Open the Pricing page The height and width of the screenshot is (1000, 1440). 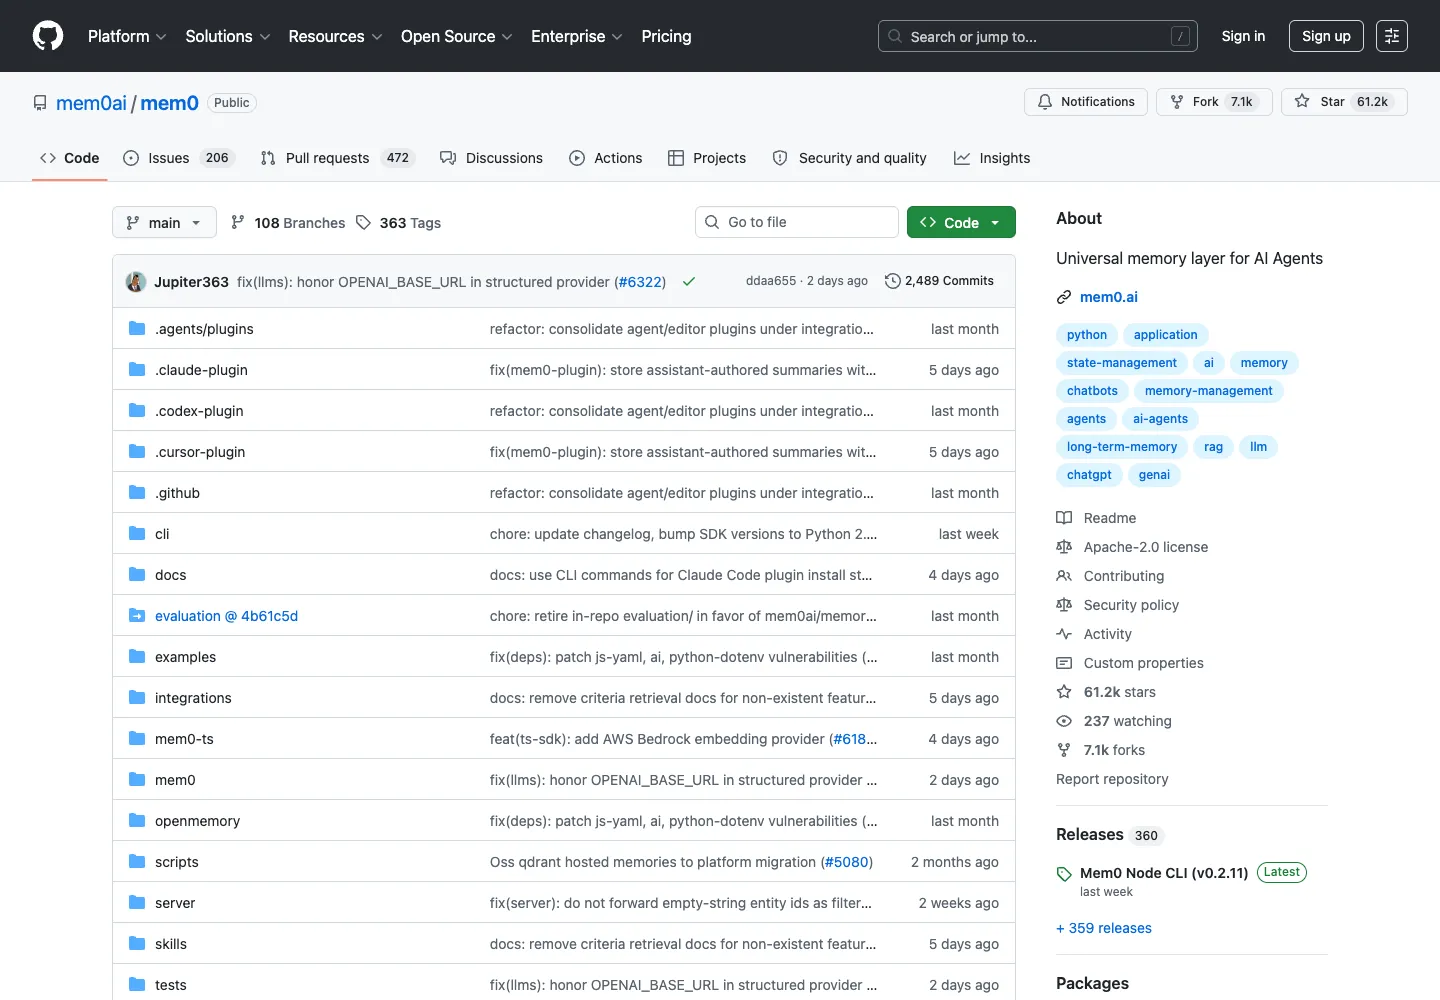(666, 36)
